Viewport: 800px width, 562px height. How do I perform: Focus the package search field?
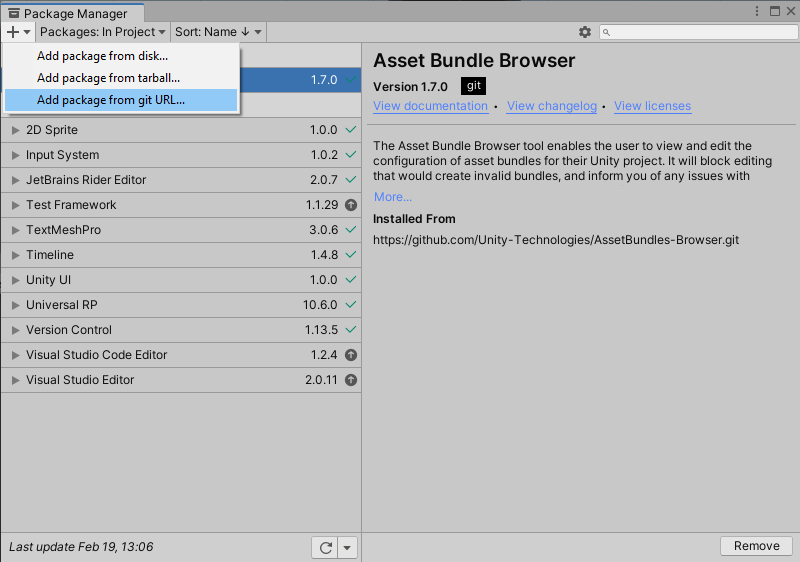tap(698, 32)
